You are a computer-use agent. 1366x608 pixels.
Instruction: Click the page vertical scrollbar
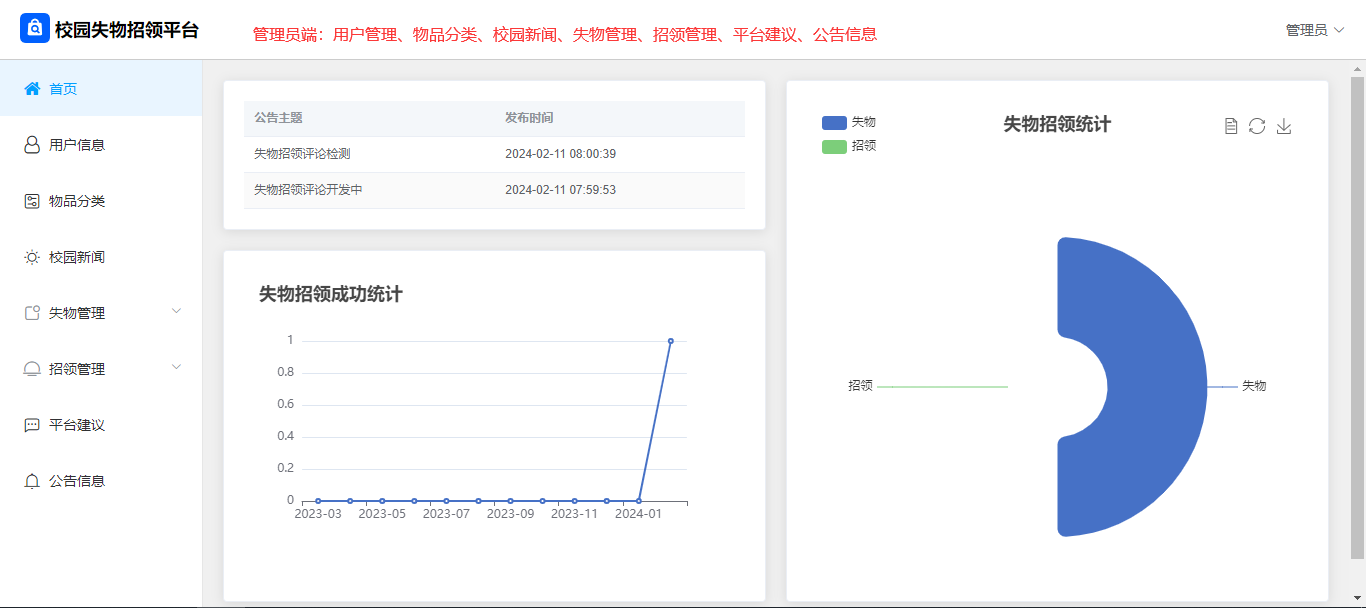pos(1357,320)
